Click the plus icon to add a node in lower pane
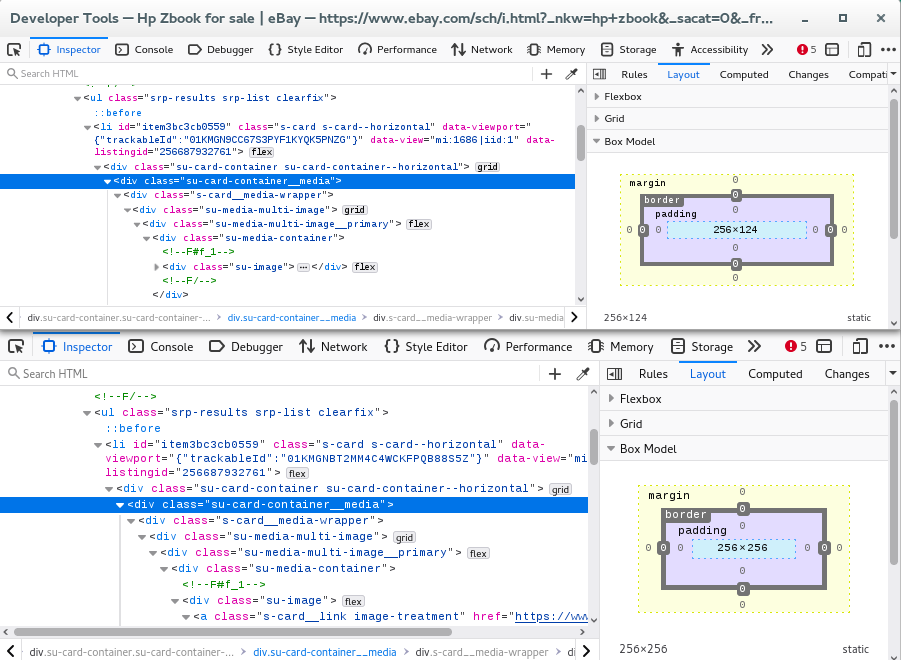 click(x=555, y=374)
